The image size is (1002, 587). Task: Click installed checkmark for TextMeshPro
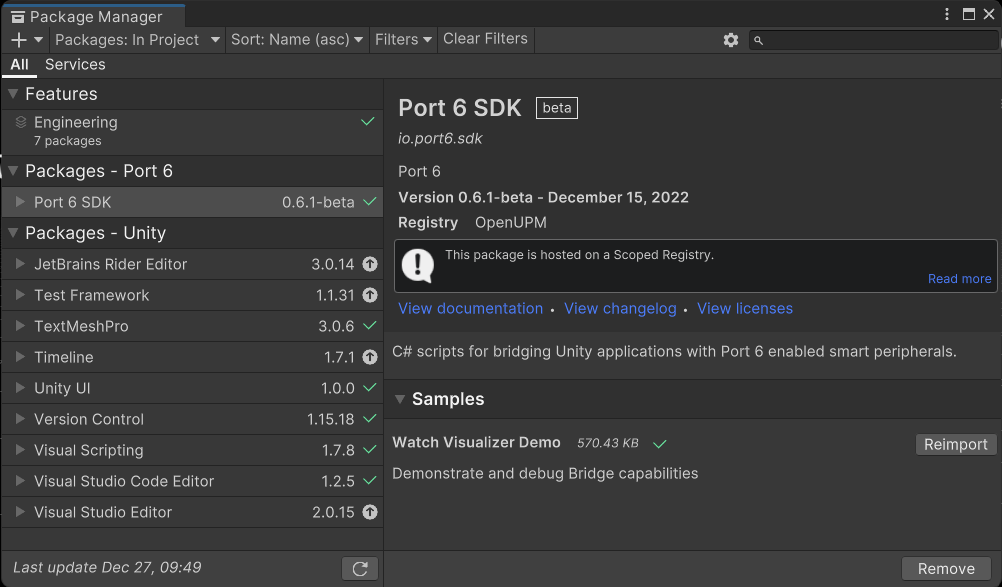coord(370,326)
